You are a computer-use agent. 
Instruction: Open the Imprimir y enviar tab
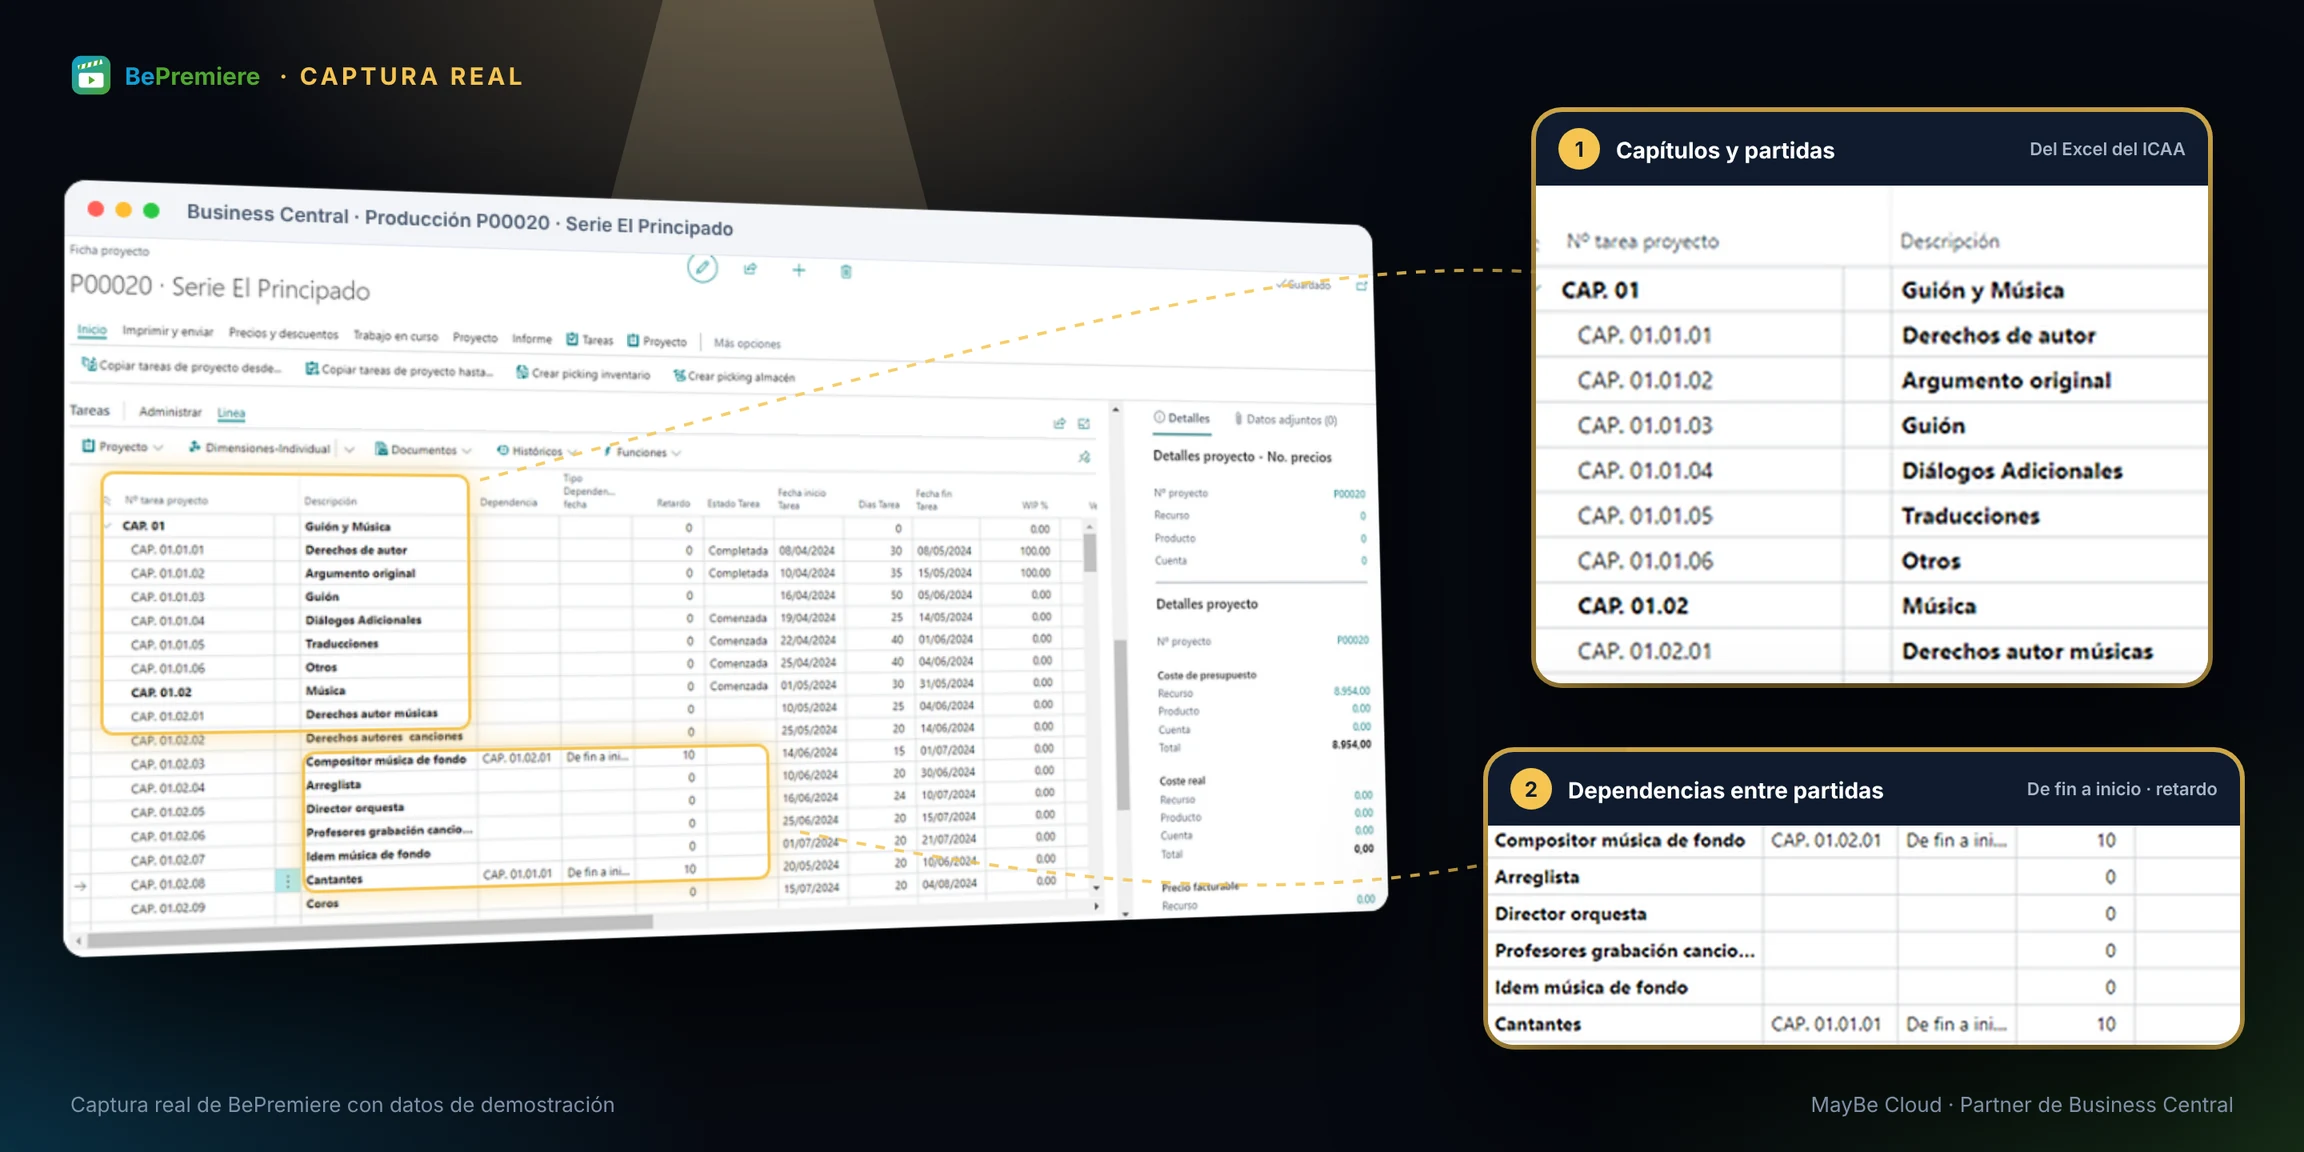click(168, 331)
